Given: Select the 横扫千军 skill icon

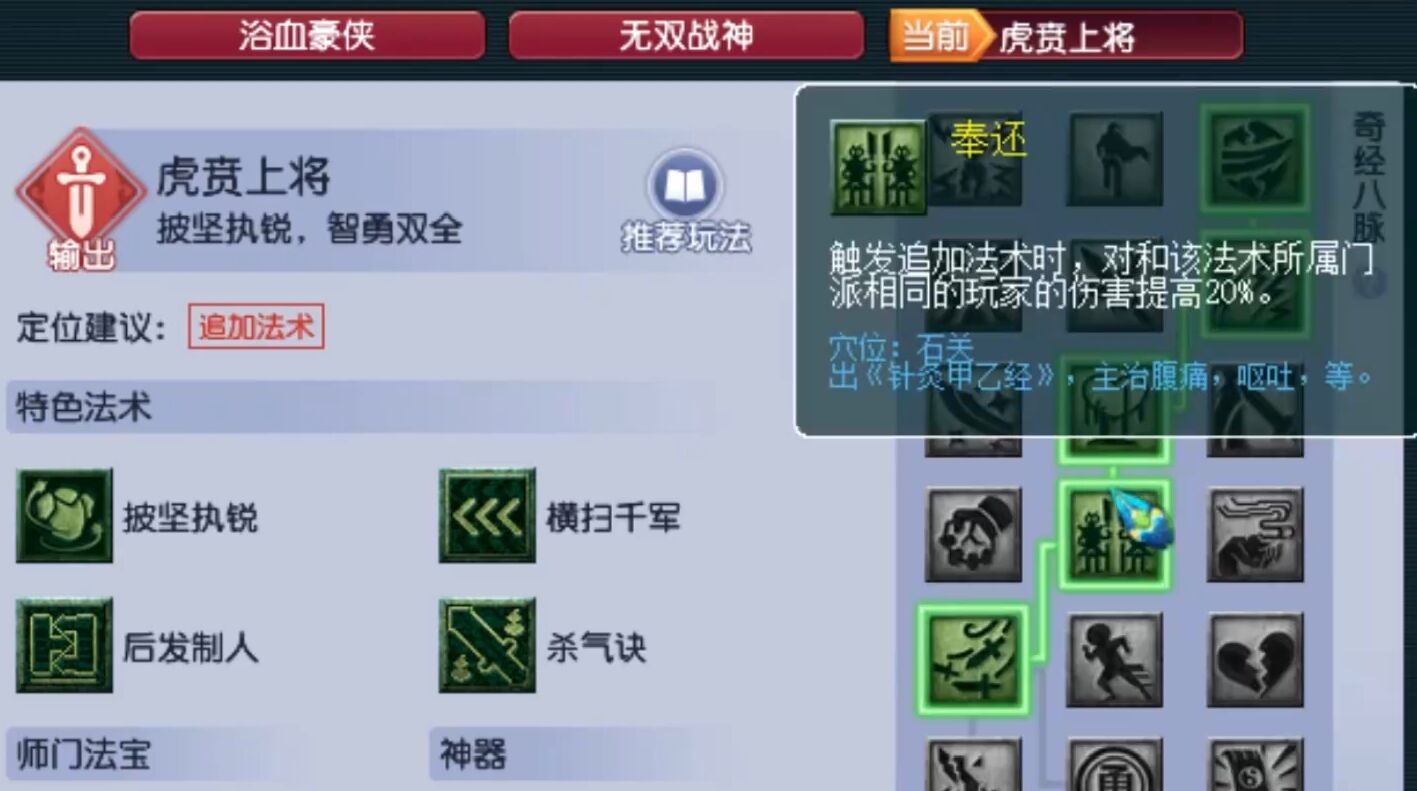Looking at the screenshot, I should tap(487, 516).
